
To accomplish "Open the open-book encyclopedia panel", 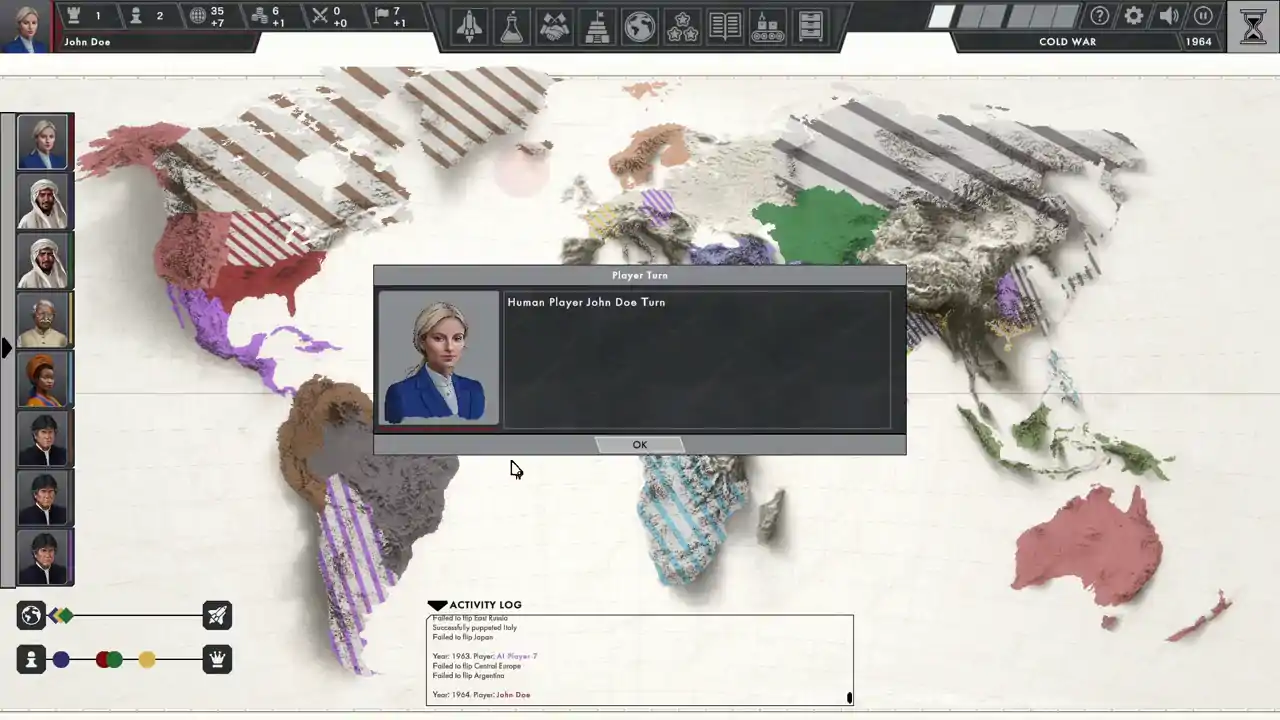I will point(725,25).
